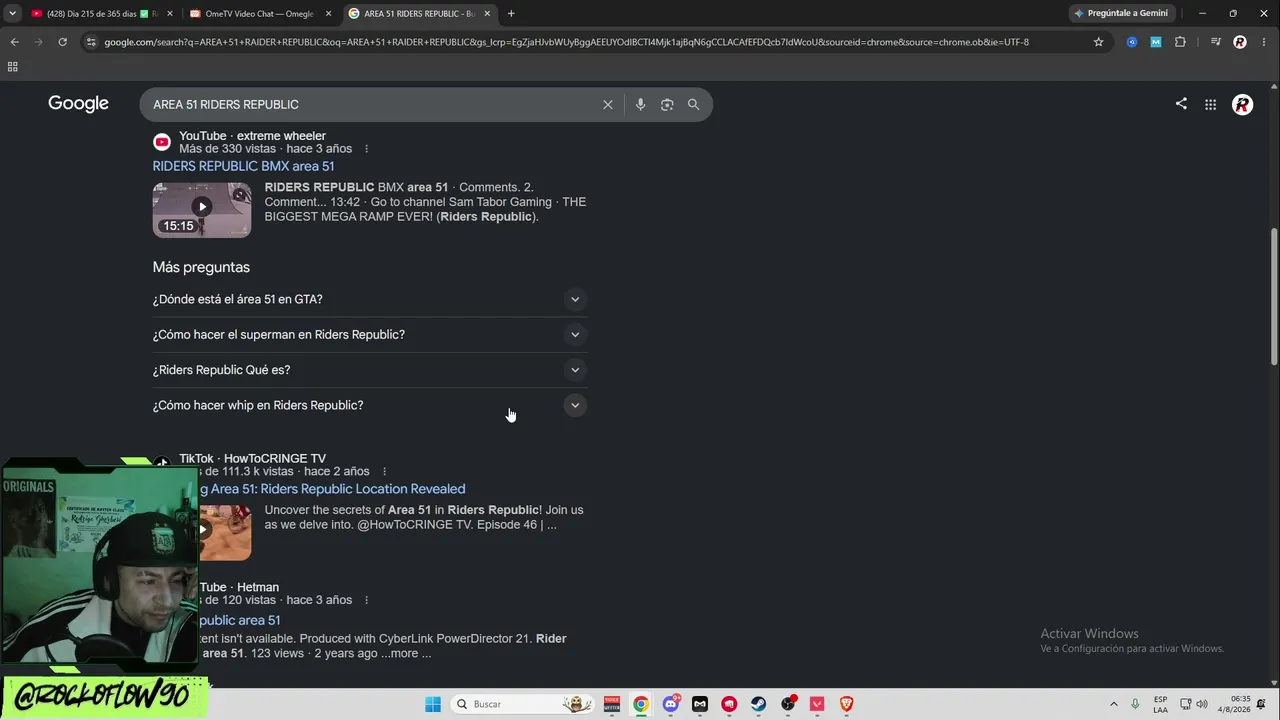Open the taskbar clock showing 06:35

(x=1234, y=704)
